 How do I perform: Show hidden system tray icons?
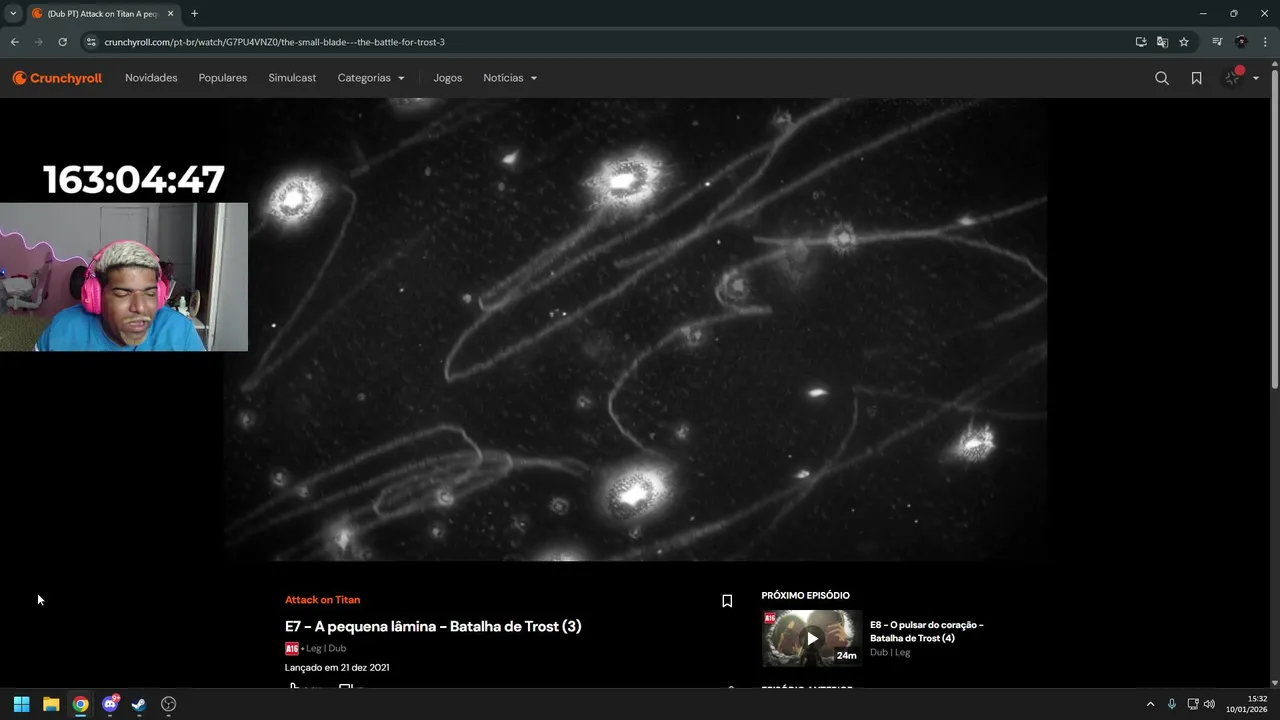[1150, 704]
